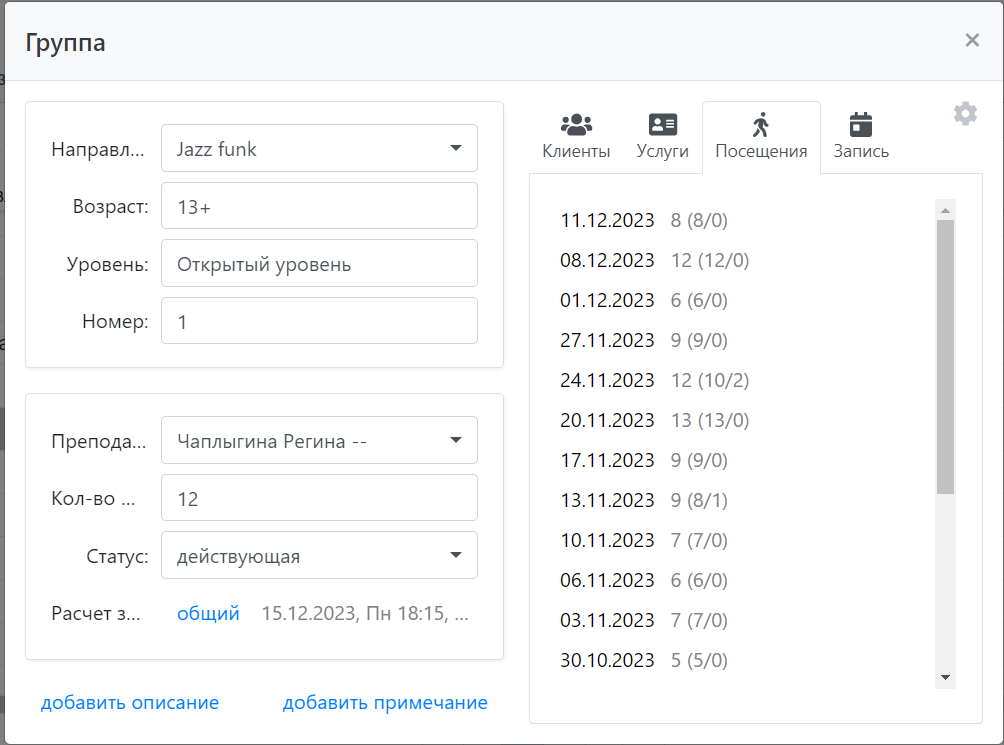The height and width of the screenshot is (745, 1004).
Task: Open the Запись calendar icon
Action: pyautogui.click(x=859, y=125)
